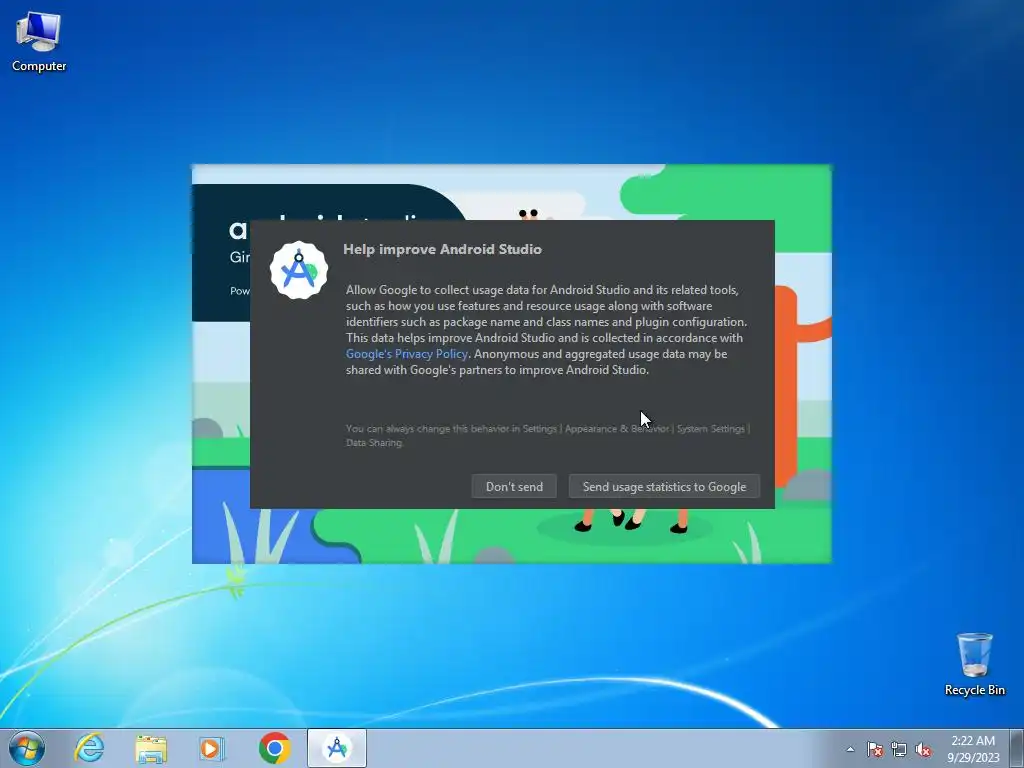
Task: Click the muted volume tray icon
Action: [923, 749]
